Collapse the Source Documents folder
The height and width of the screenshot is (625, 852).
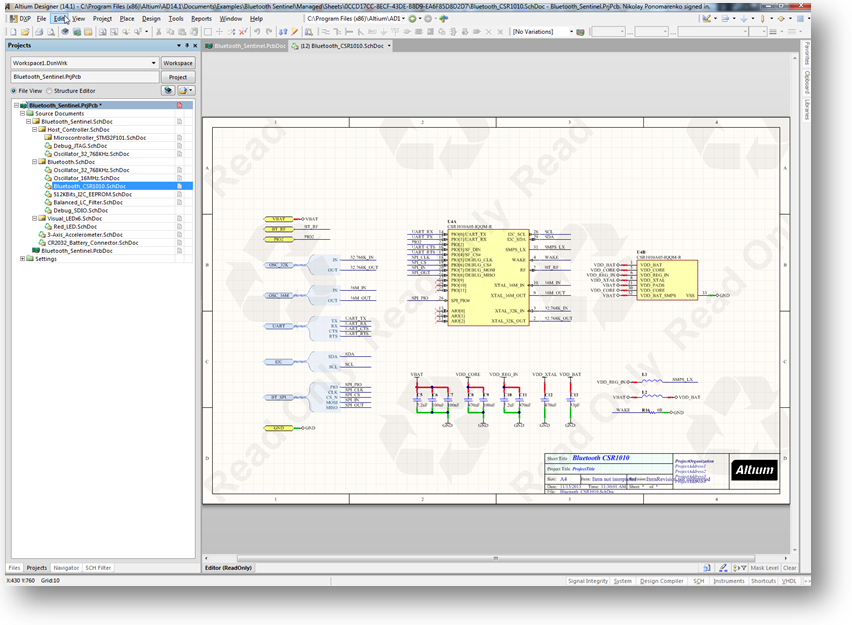[x=22, y=114]
